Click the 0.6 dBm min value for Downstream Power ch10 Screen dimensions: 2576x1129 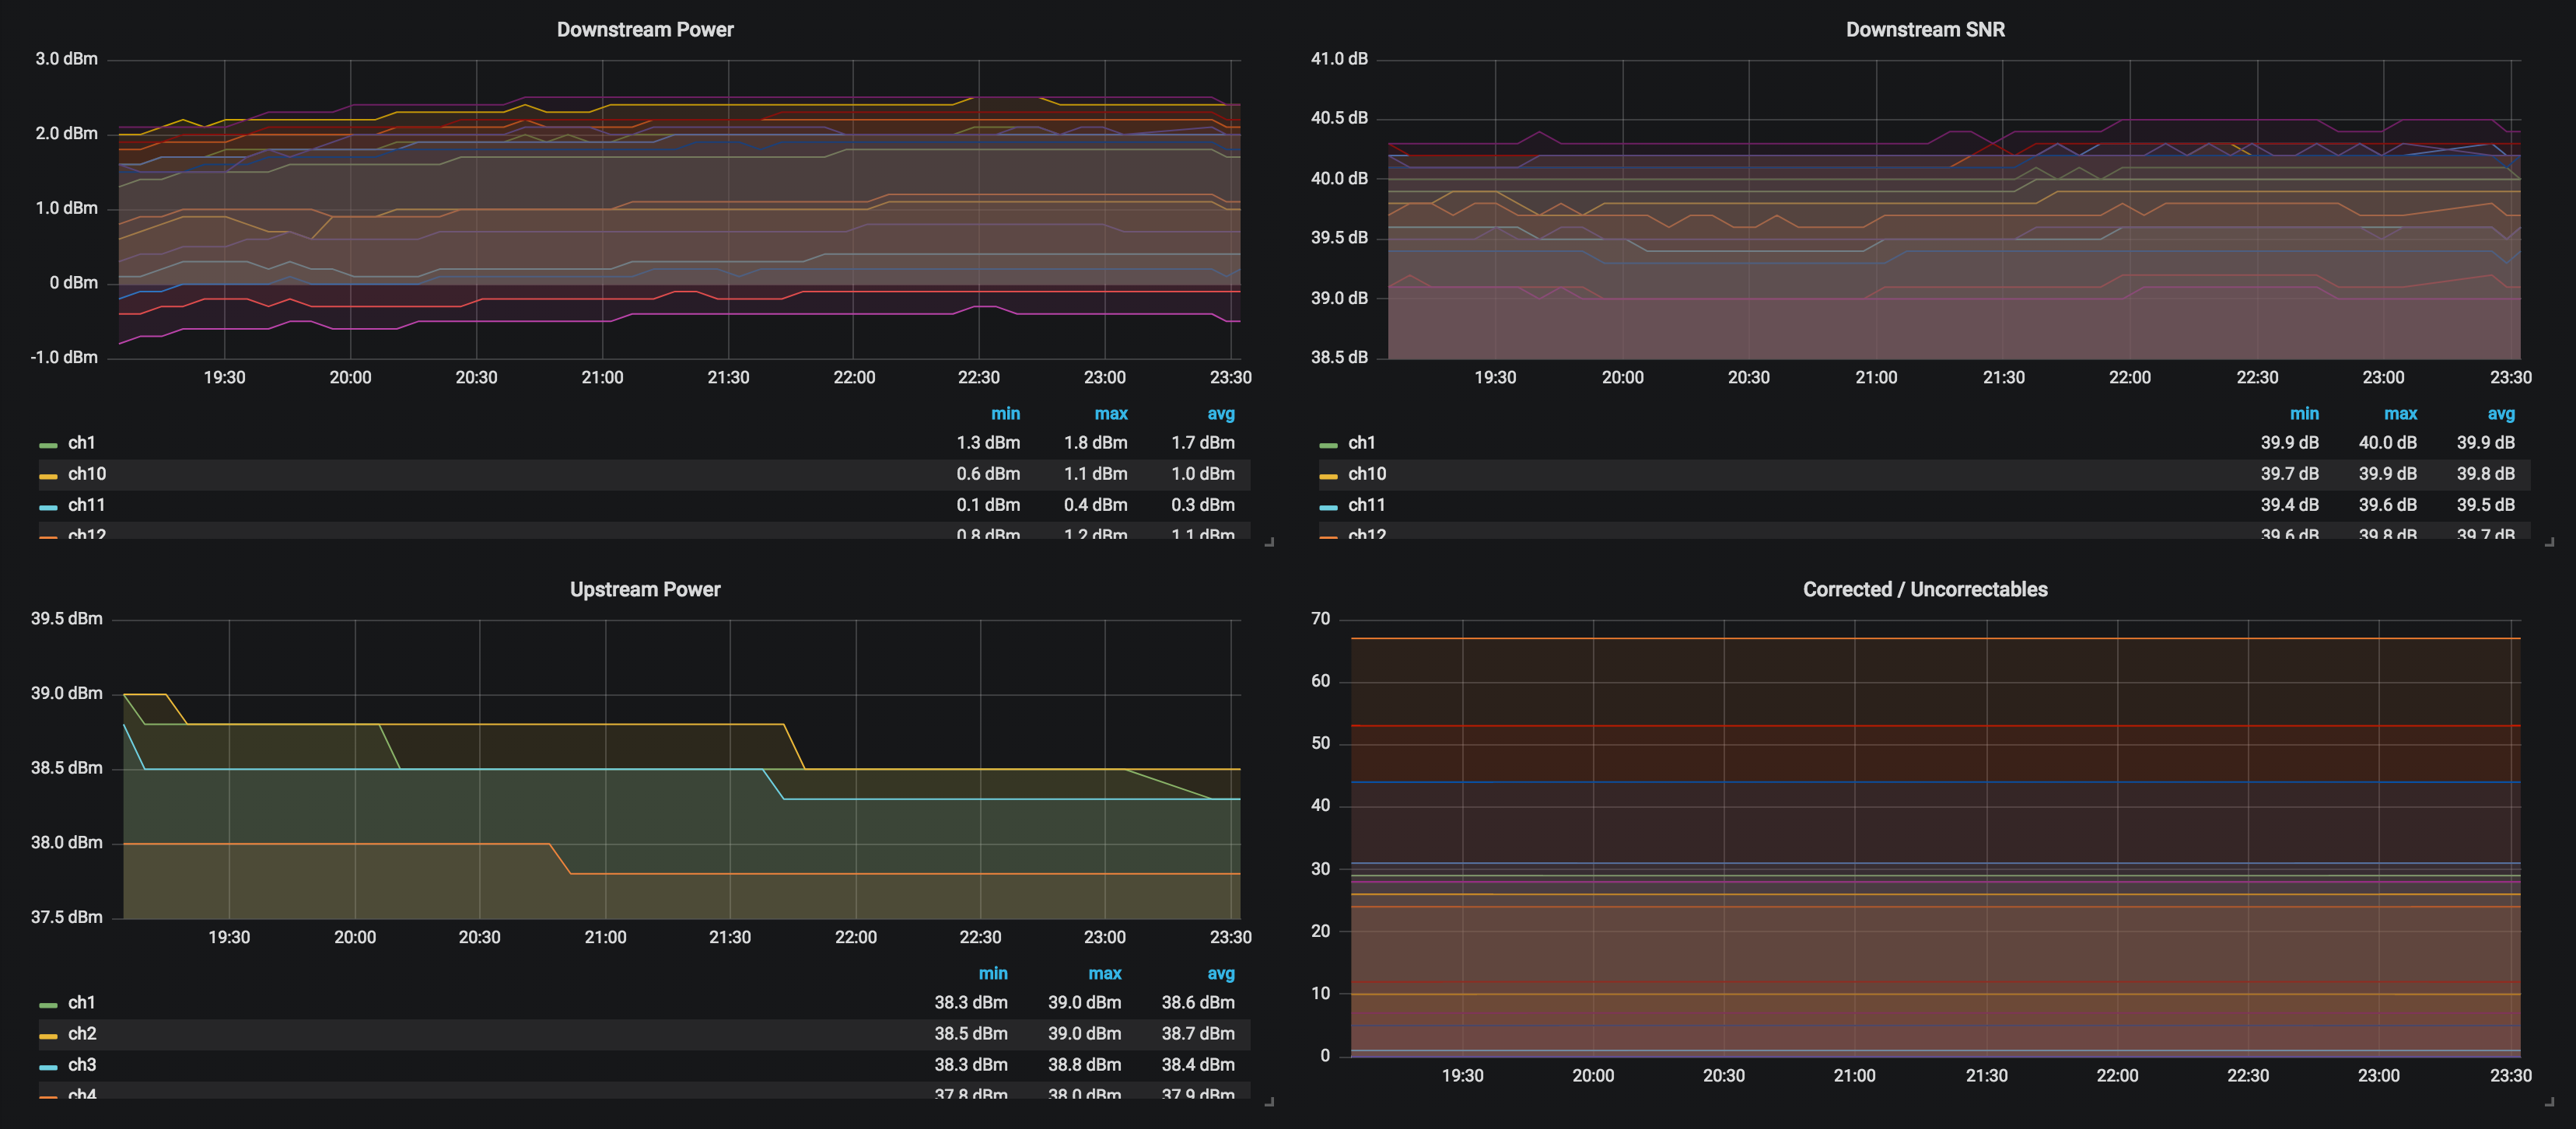pyautogui.click(x=988, y=474)
